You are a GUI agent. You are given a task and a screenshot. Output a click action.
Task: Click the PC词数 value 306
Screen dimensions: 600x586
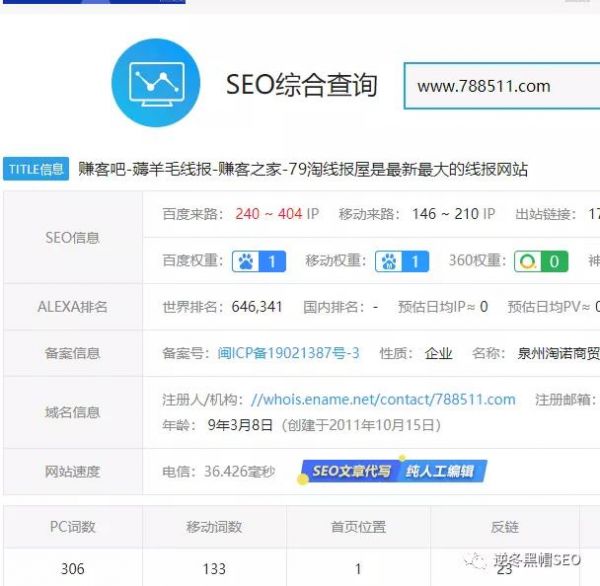(x=72, y=568)
